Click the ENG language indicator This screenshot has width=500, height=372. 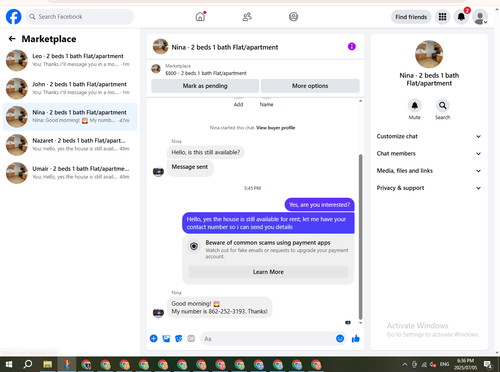(x=444, y=364)
